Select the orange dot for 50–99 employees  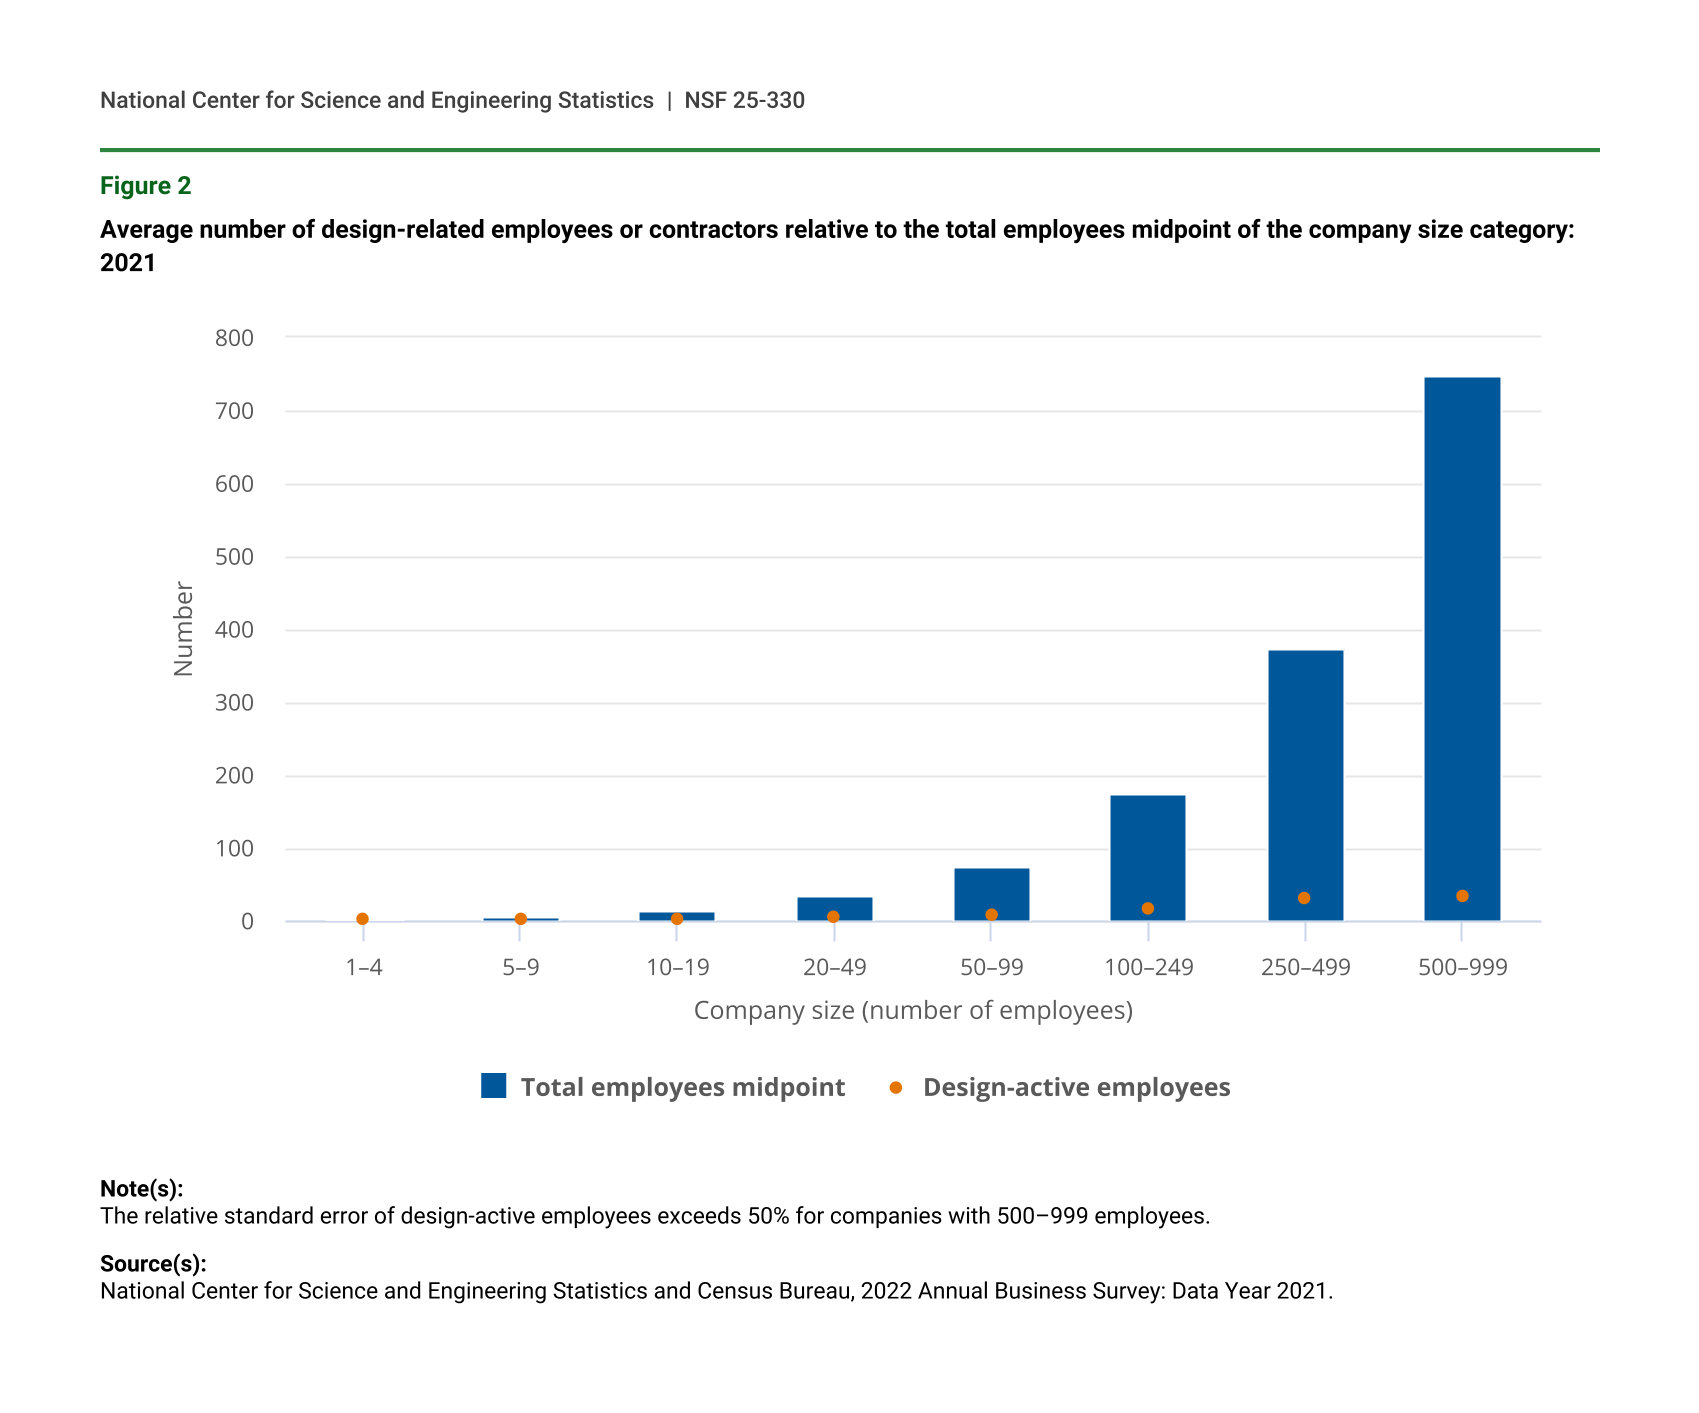tap(991, 914)
